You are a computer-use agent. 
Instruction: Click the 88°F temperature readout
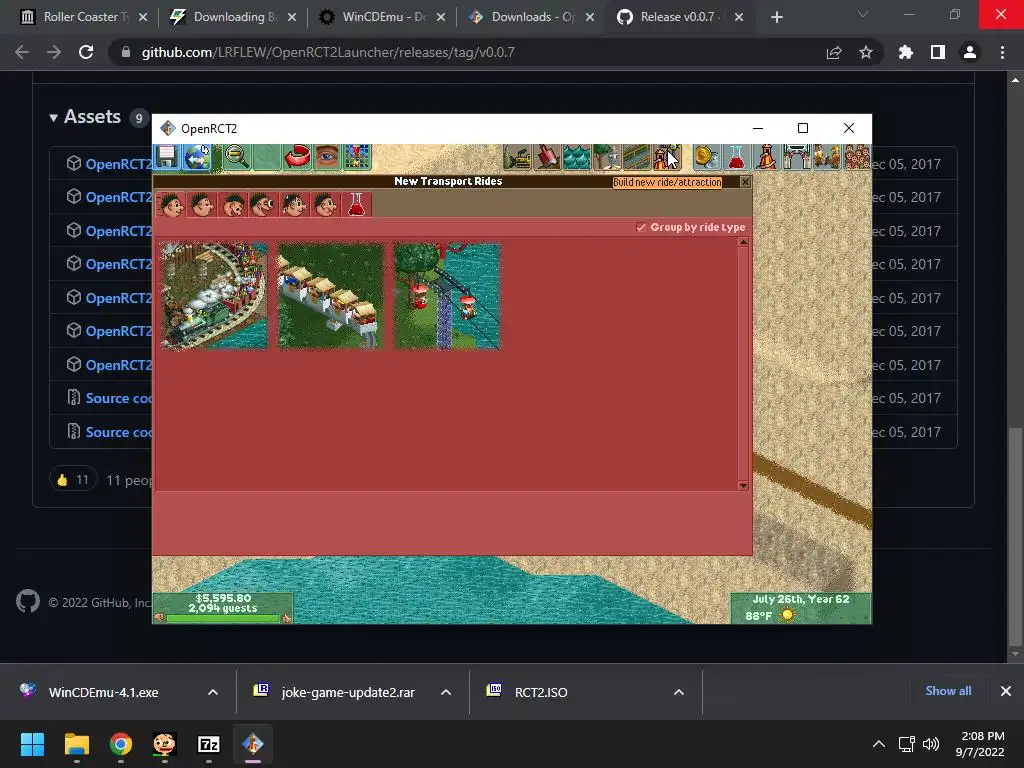coord(759,616)
